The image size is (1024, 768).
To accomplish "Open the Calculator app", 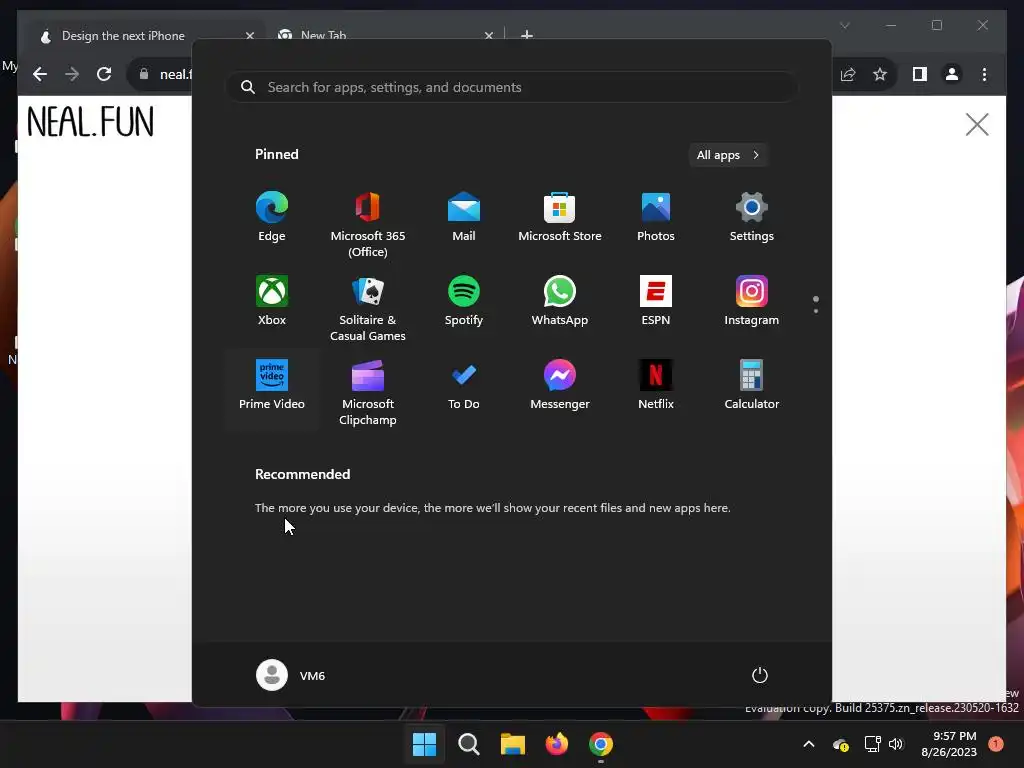I will 752,386.
